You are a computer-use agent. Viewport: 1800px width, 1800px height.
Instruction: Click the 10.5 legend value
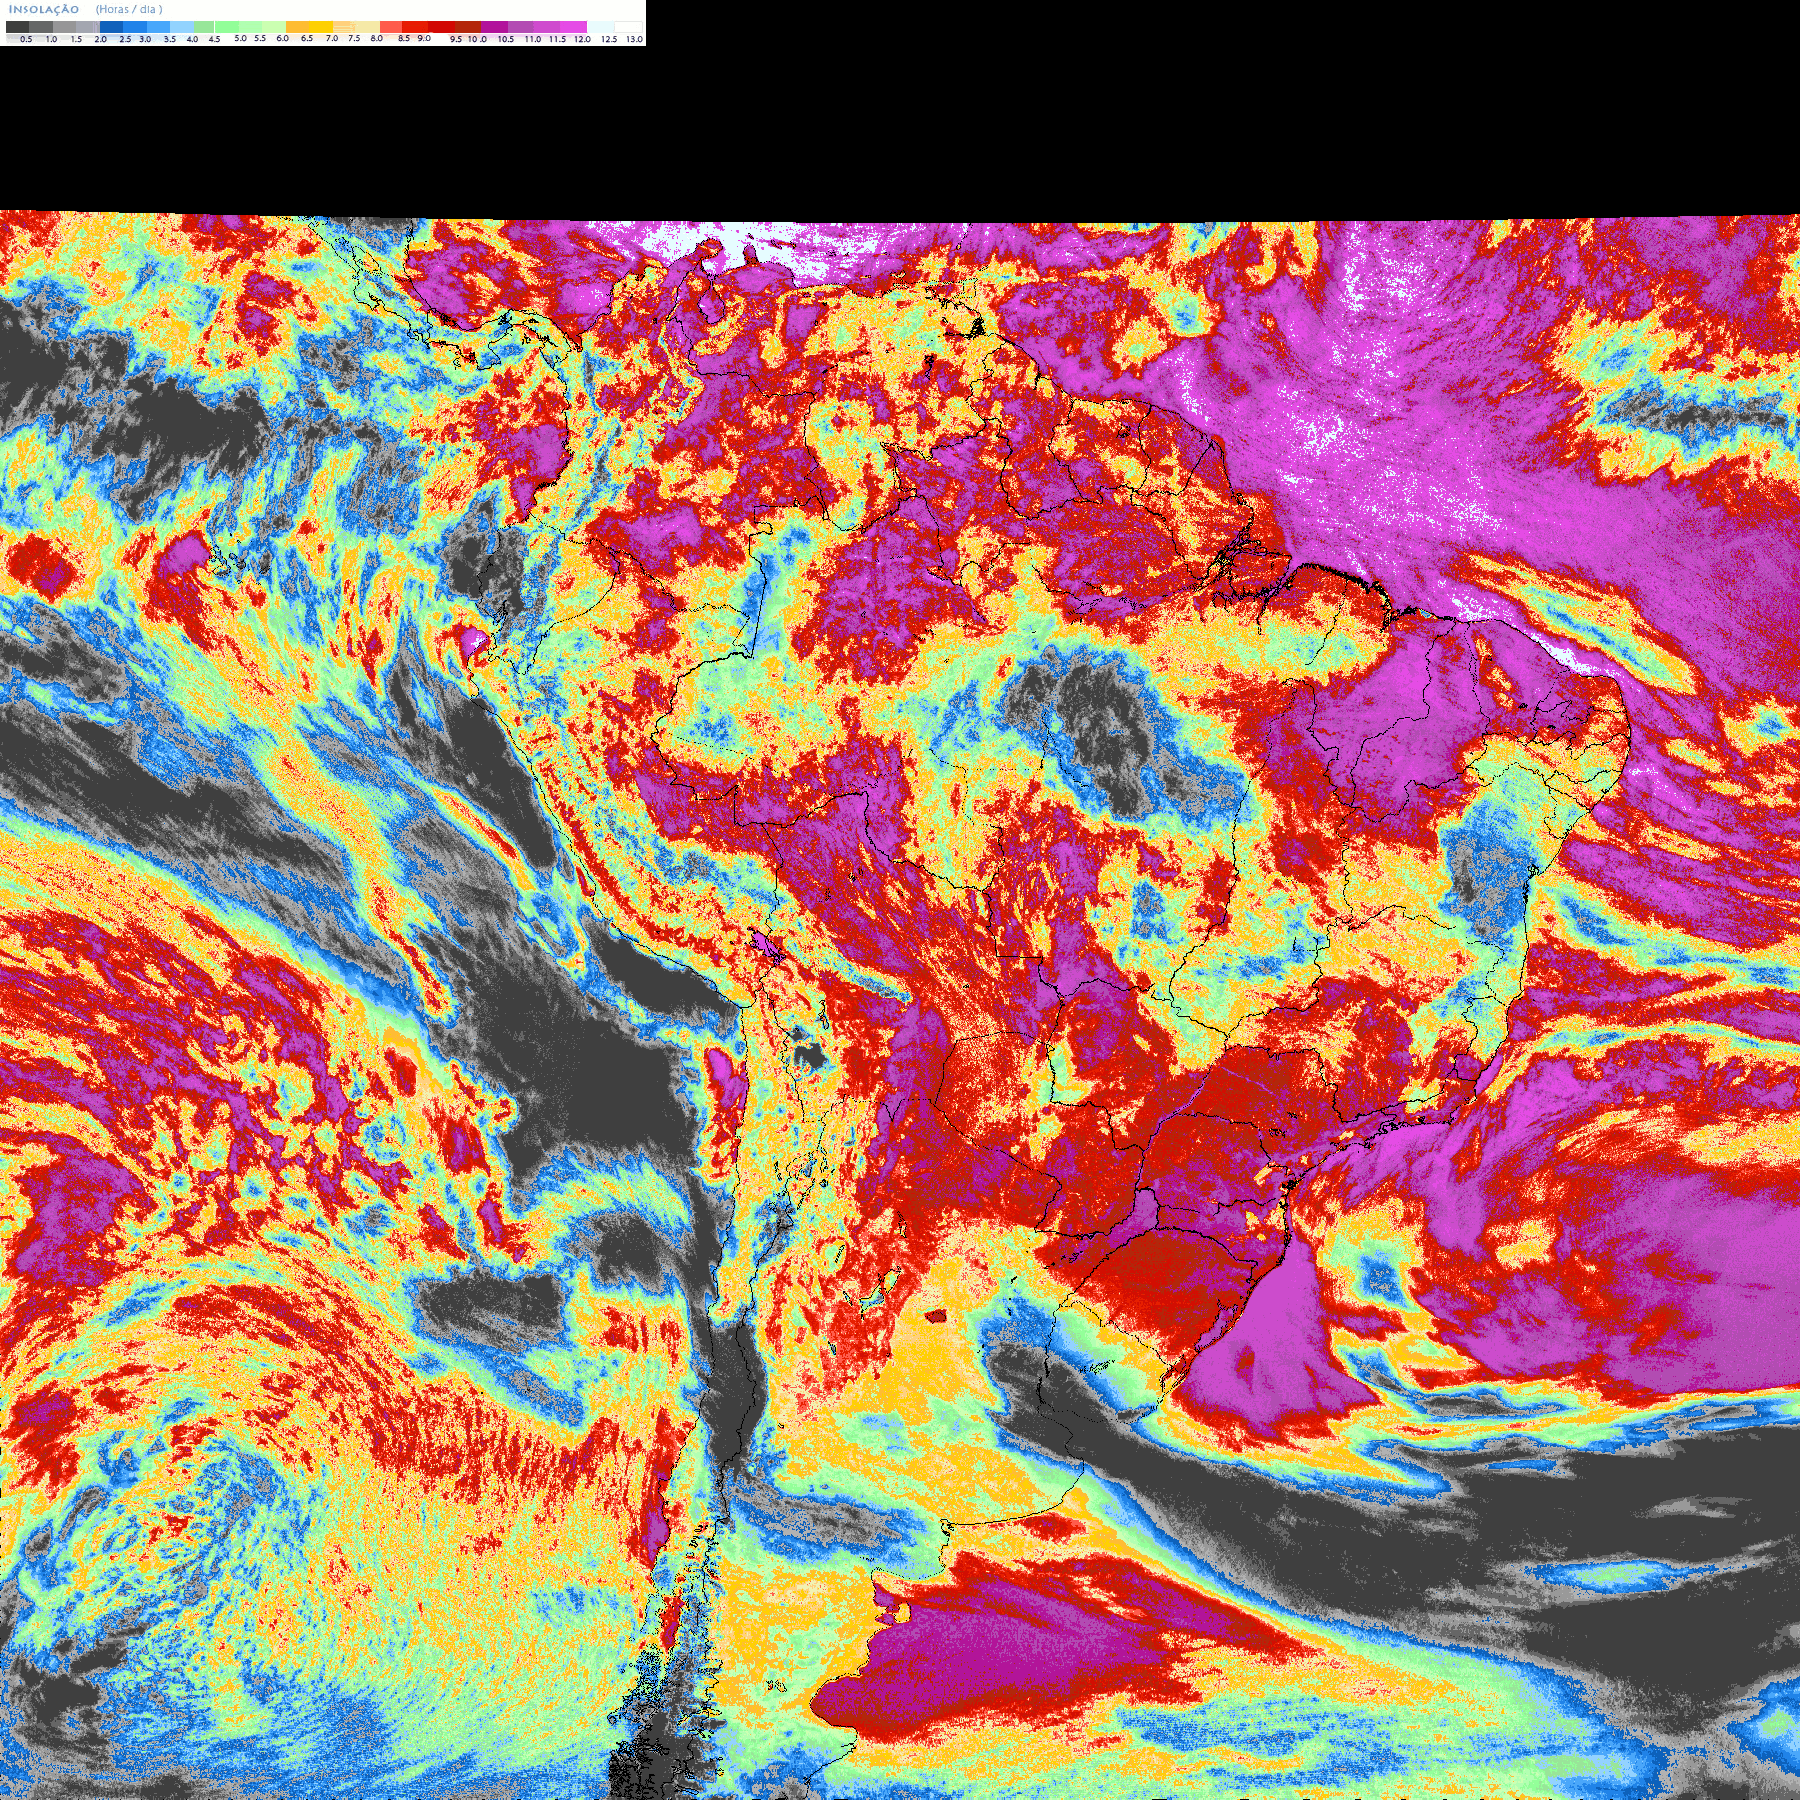tap(506, 39)
